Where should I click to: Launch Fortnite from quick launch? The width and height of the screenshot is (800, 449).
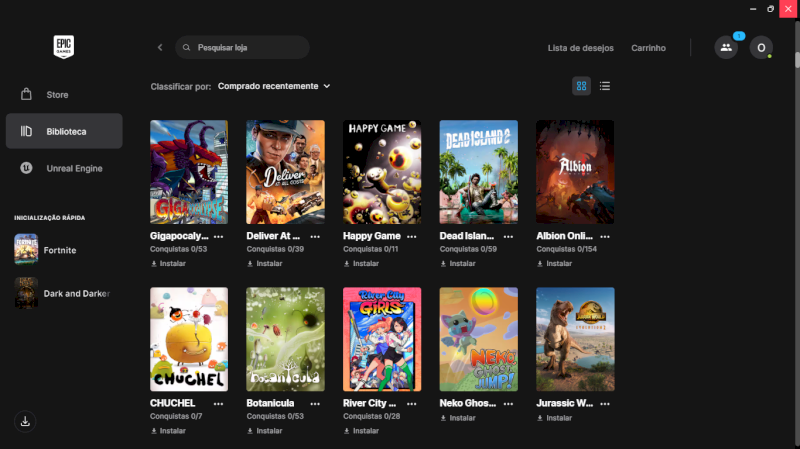point(60,250)
